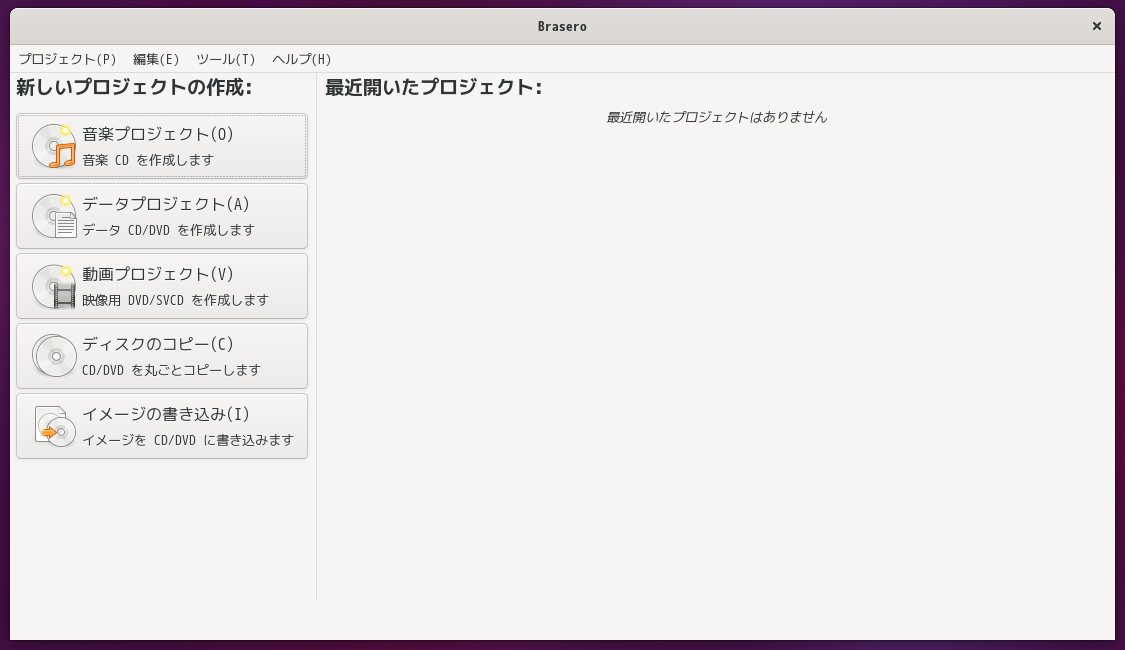Choose ディスクのコピー(C) to copy a disc
The height and width of the screenshot is (650, 1125).
tap(162, 356)
